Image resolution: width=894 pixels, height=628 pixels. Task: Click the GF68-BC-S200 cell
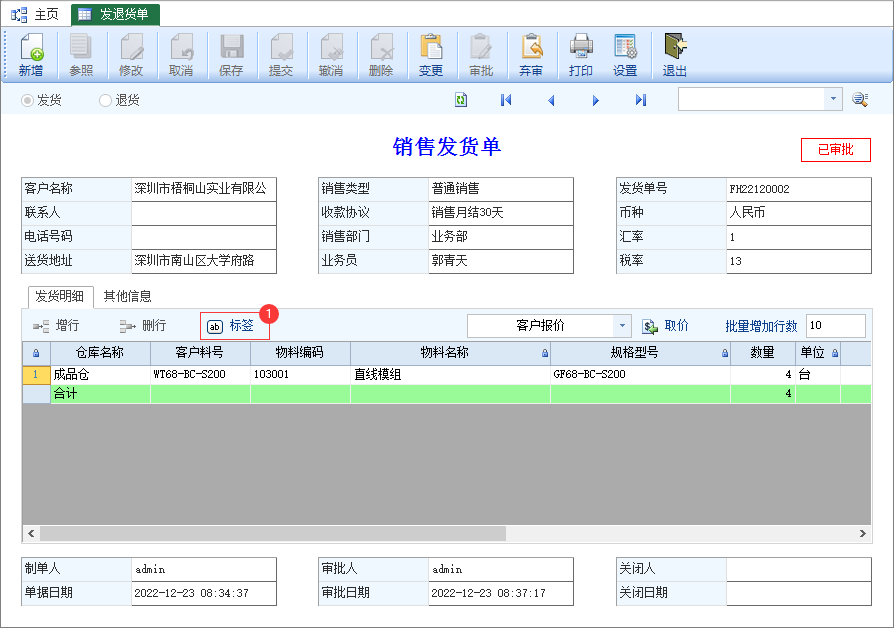point(640,375)
